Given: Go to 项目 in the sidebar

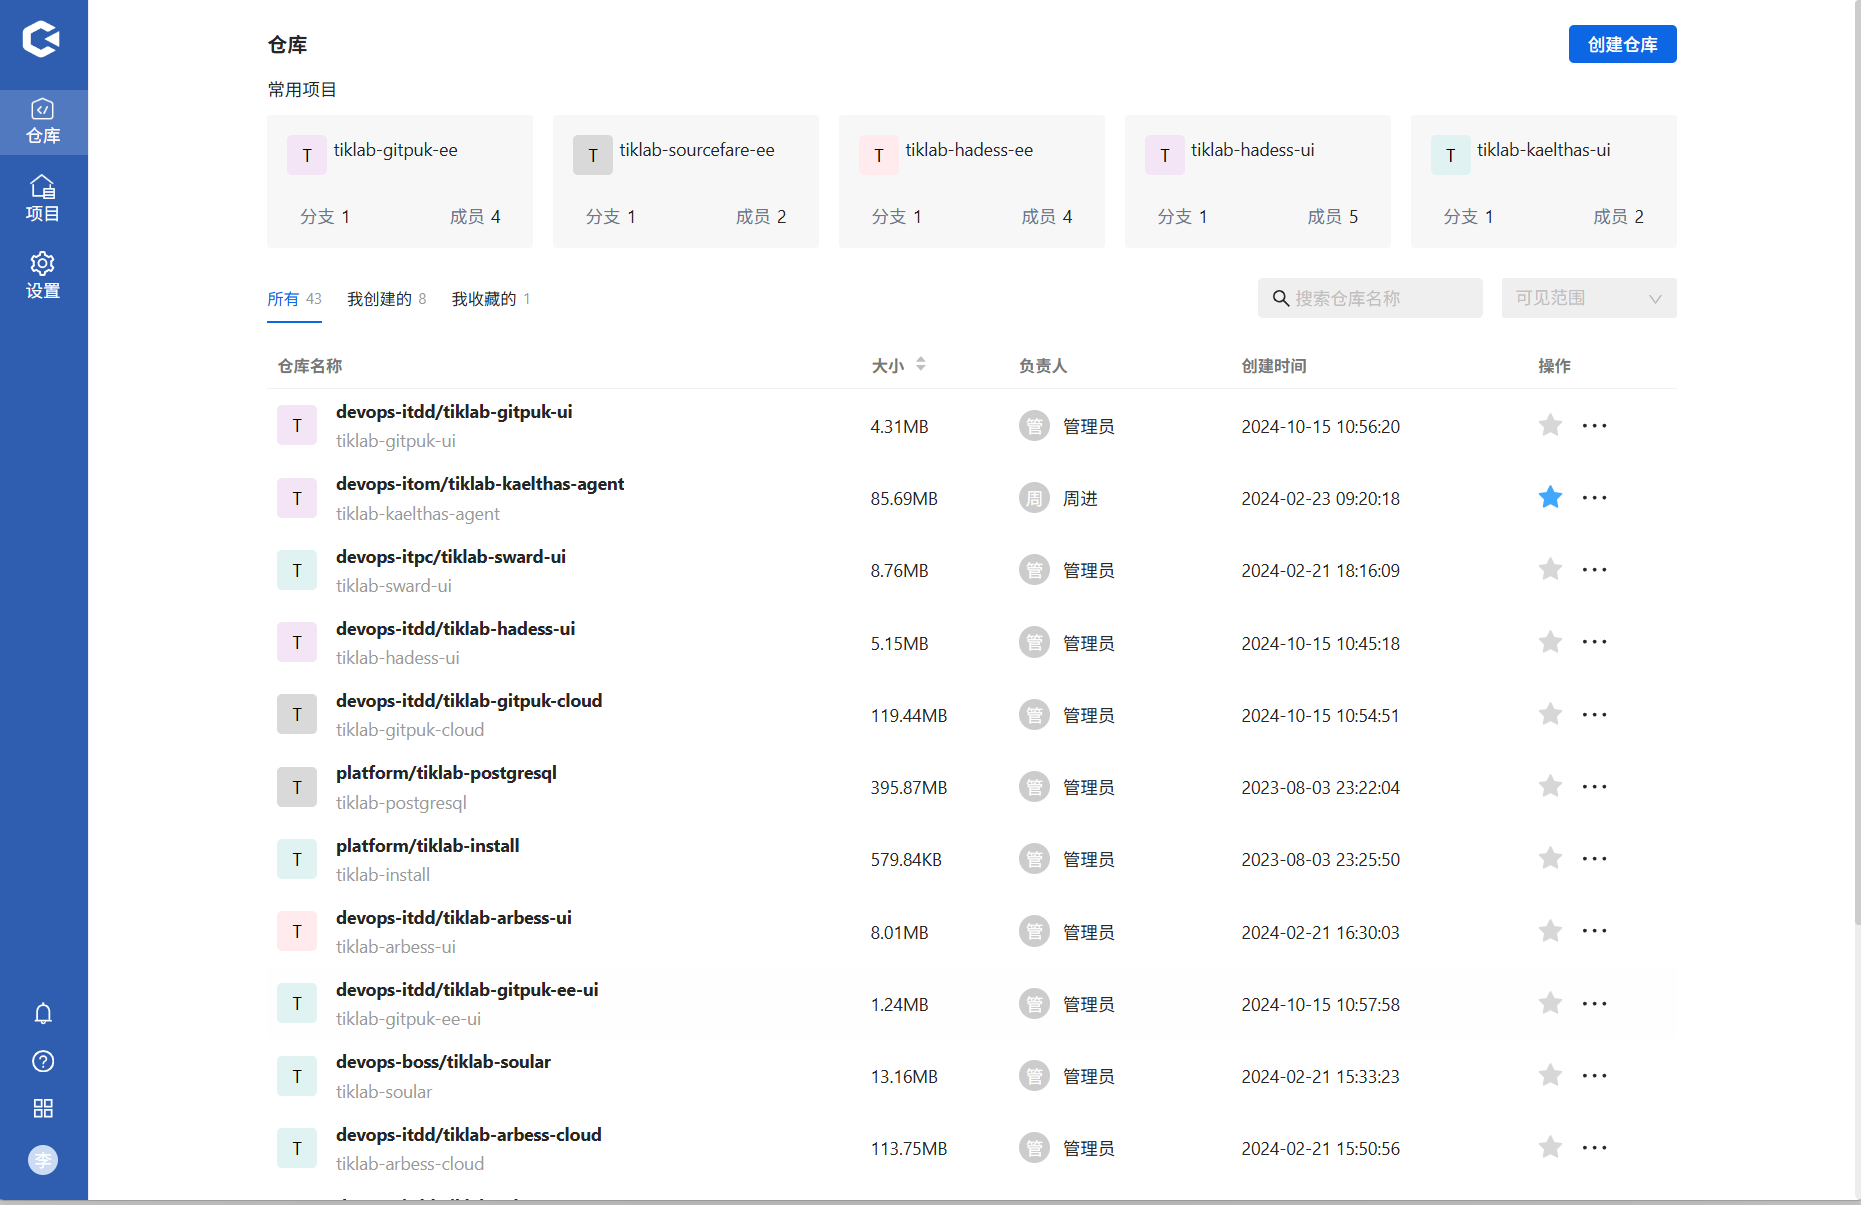Looking at the screenshot, I should pyautogui.click(x=43, y=199).
